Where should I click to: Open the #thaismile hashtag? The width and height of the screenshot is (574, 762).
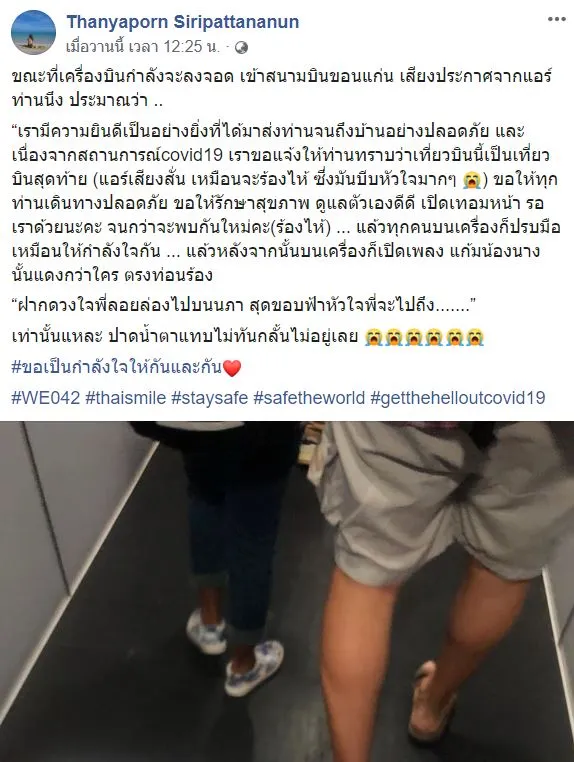(x=126, y=398)
